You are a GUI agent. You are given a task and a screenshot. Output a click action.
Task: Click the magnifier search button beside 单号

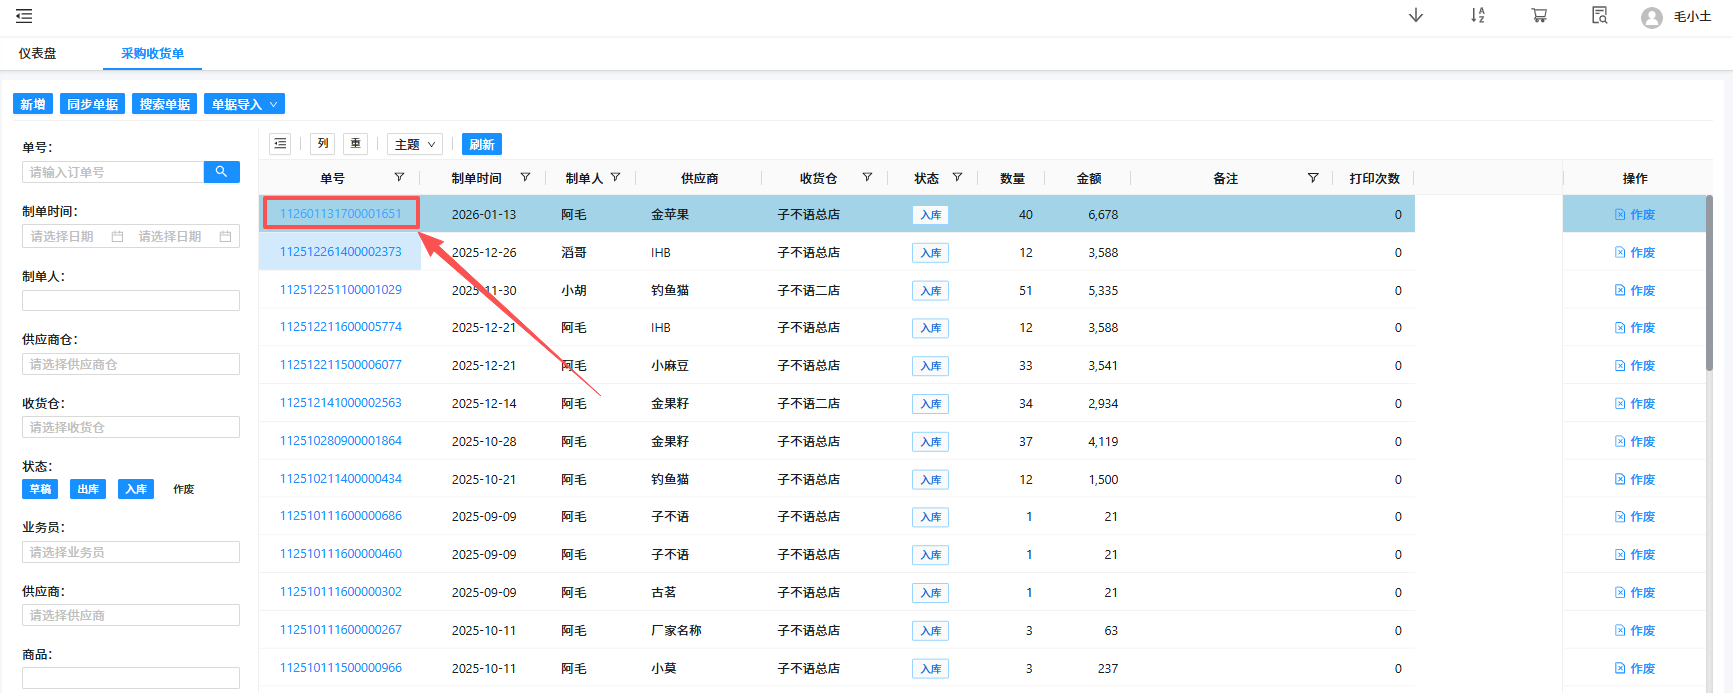[x=221, y=172]
